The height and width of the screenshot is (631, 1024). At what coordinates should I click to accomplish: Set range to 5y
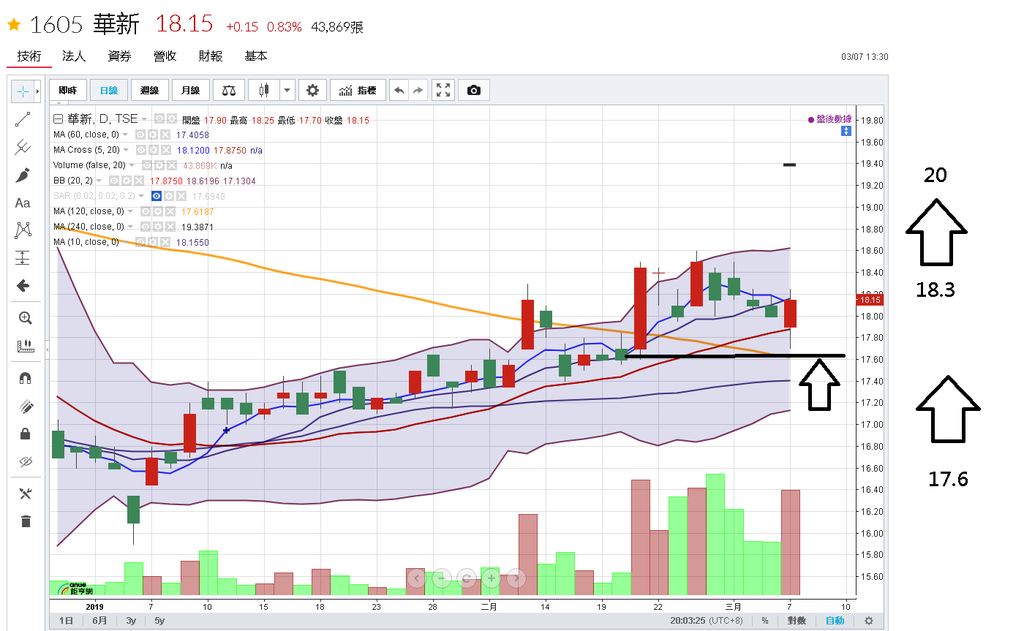(159, 621)
